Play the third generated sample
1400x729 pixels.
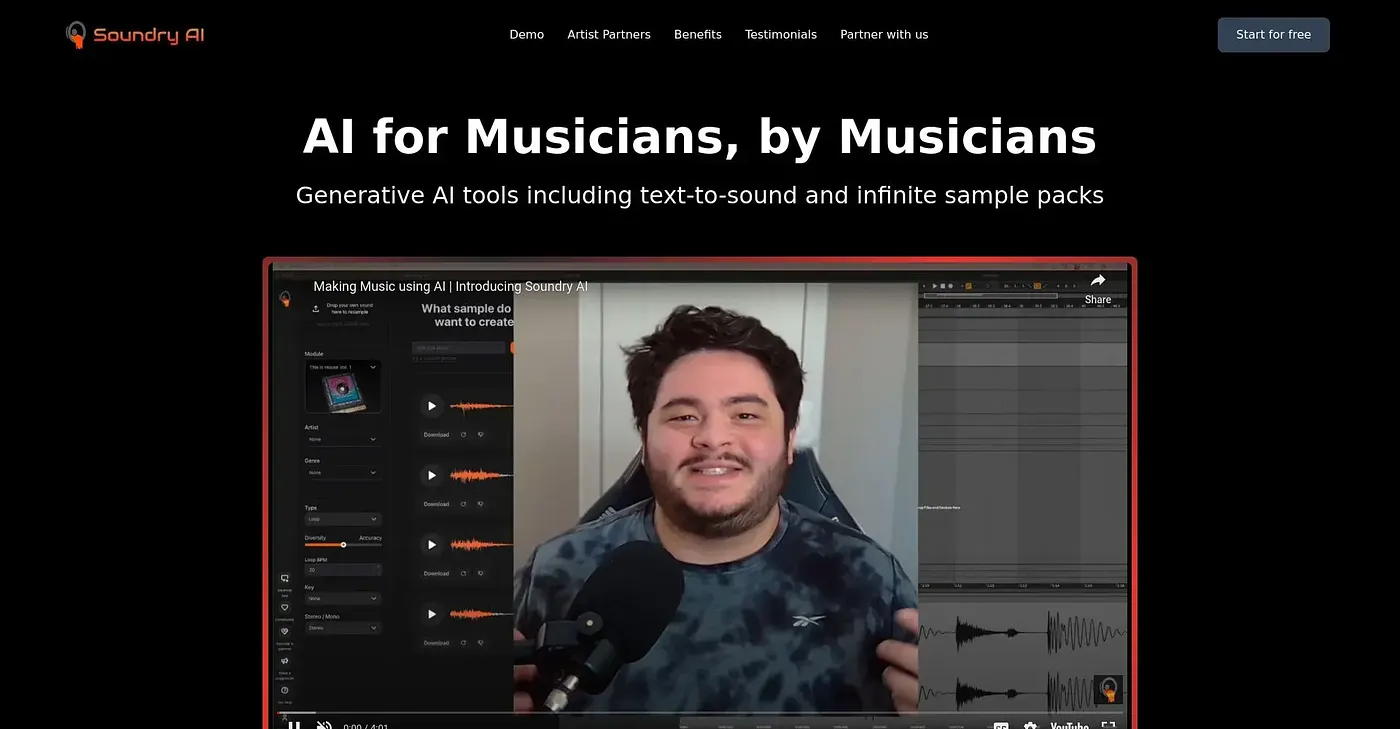point(431,545)
